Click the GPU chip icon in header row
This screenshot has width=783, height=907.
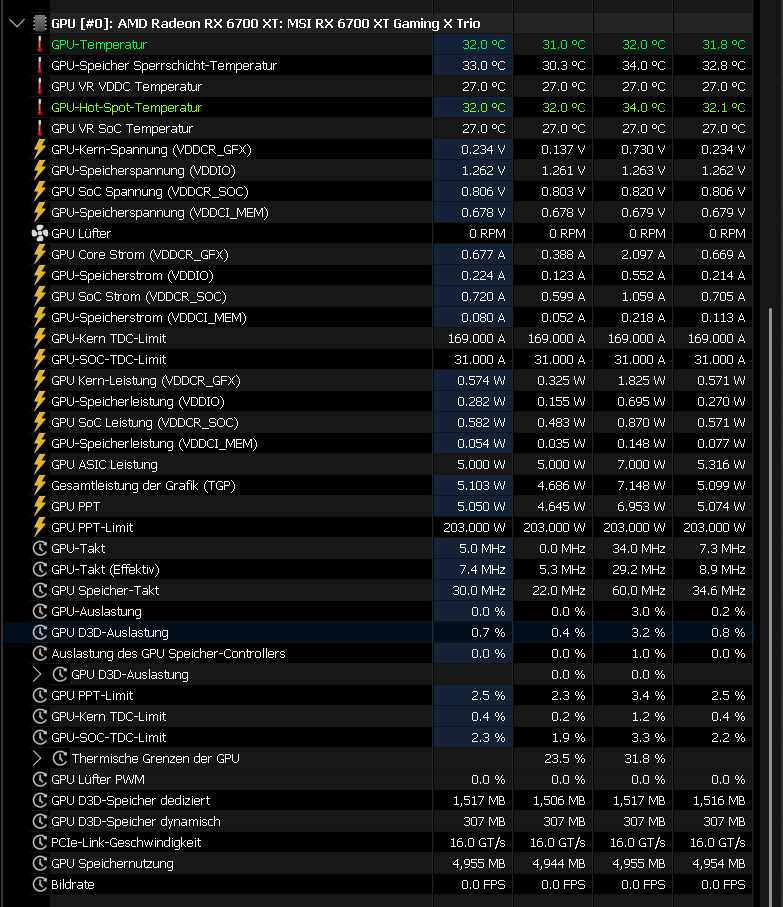pos(39,24)
